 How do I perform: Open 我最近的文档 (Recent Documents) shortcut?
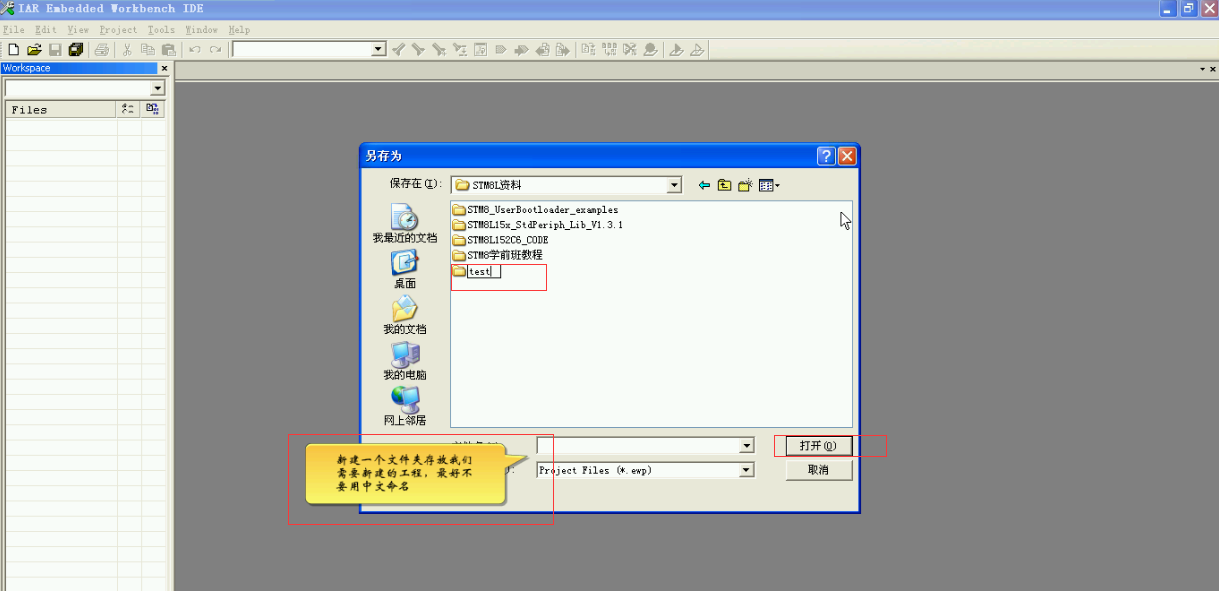(x=405, y=224)
